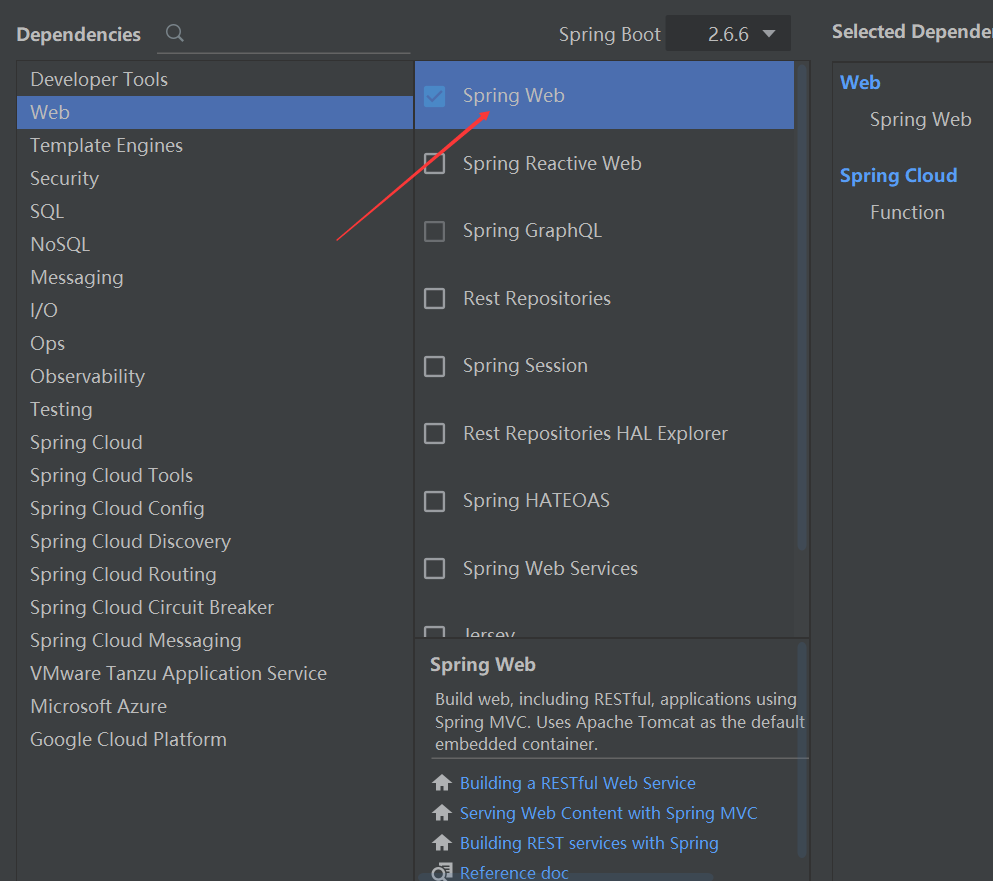Click the Spring Reactive Web label
Viewport: 993px width, 881px height.
tap(552, 163)
